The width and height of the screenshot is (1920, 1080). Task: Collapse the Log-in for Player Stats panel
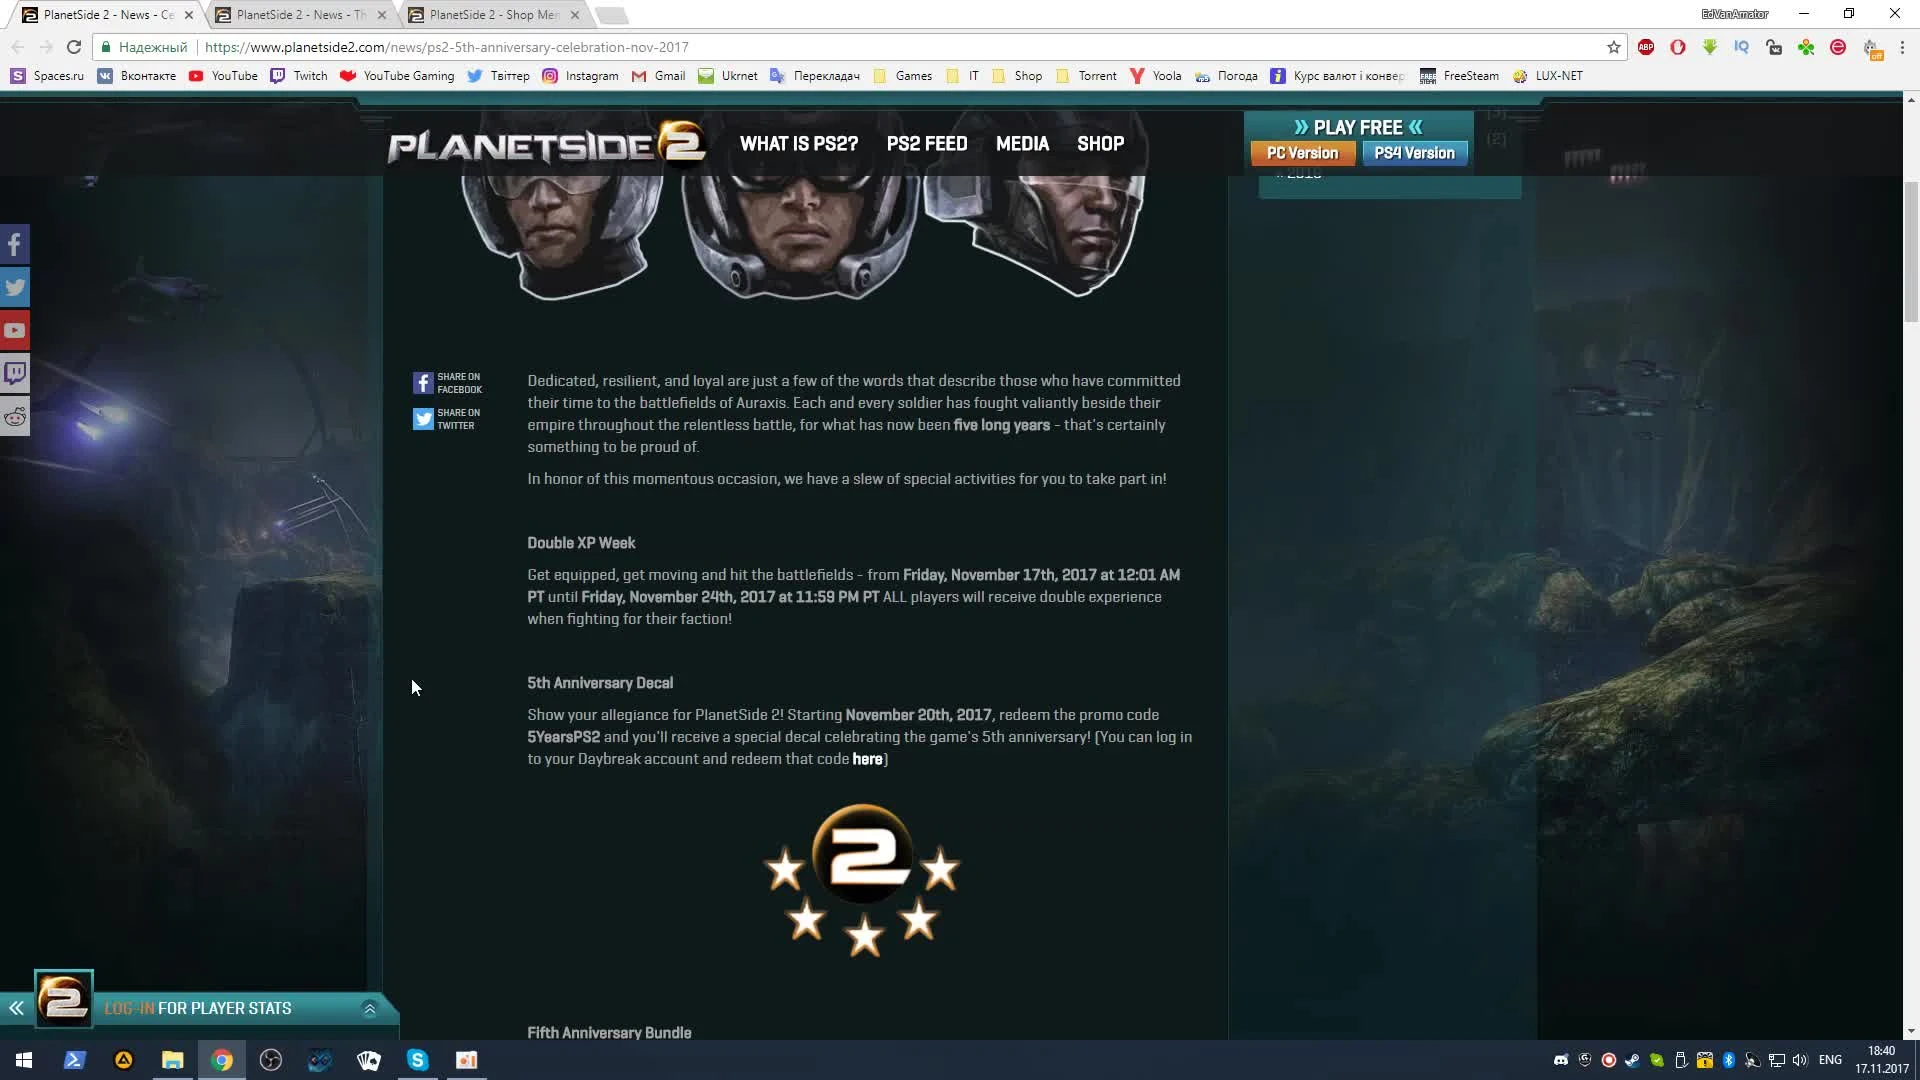click(x=370, y=1008)
